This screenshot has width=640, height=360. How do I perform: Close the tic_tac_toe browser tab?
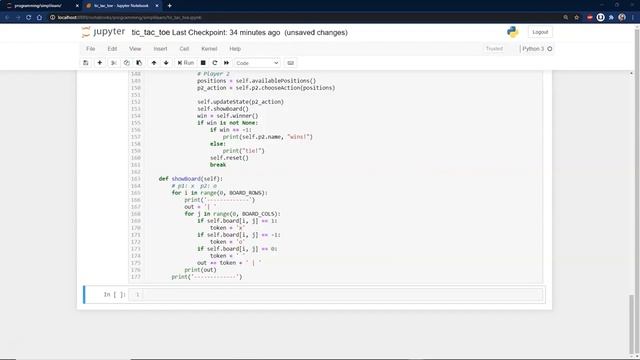pos(157,6)
